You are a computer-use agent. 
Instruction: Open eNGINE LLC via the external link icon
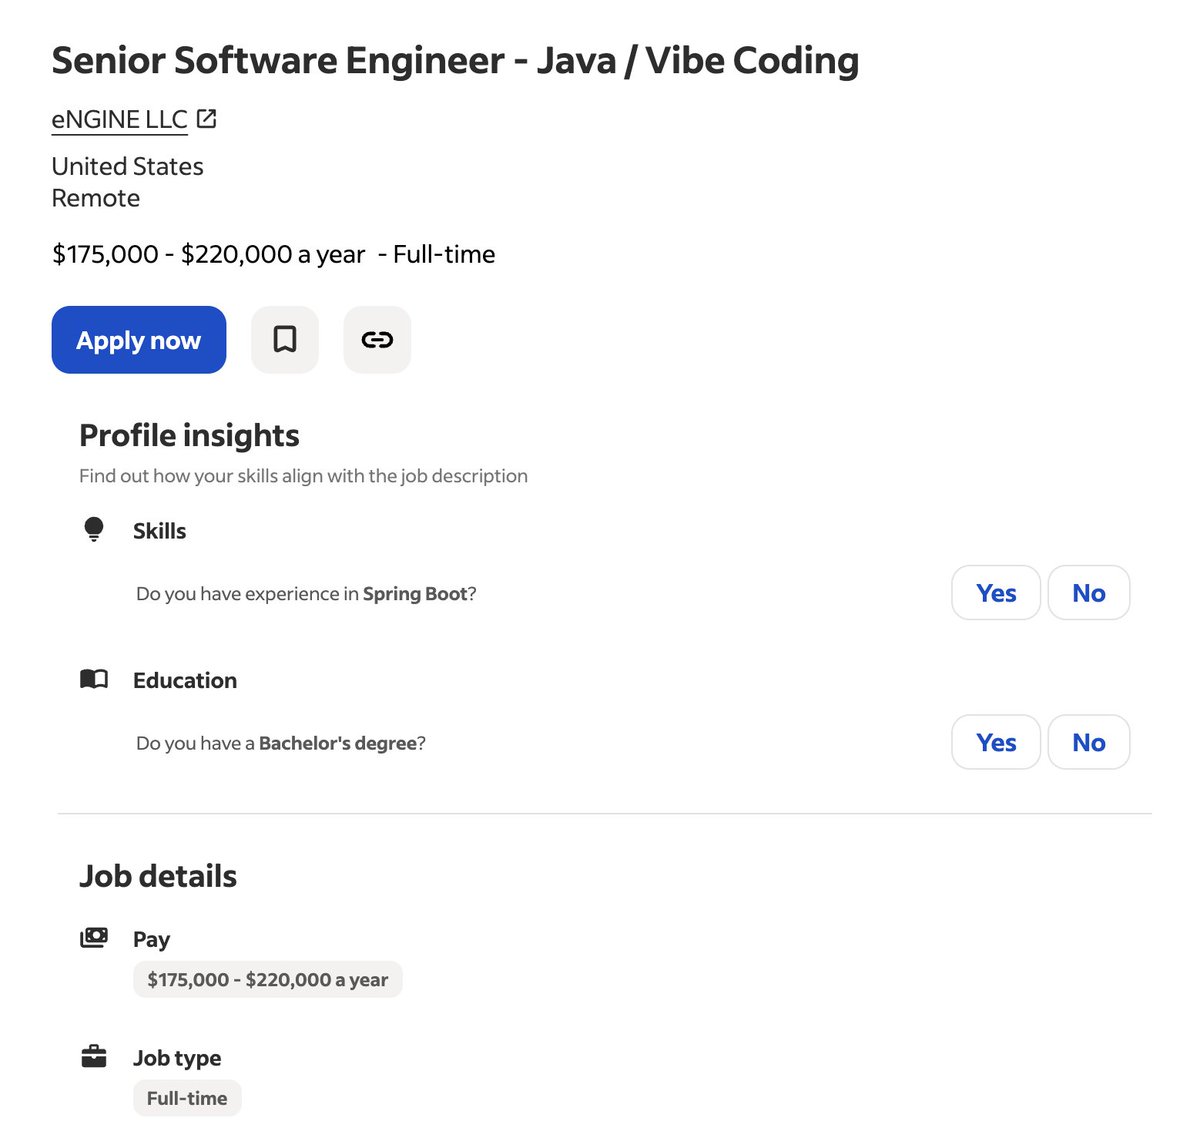pos(206,117)
